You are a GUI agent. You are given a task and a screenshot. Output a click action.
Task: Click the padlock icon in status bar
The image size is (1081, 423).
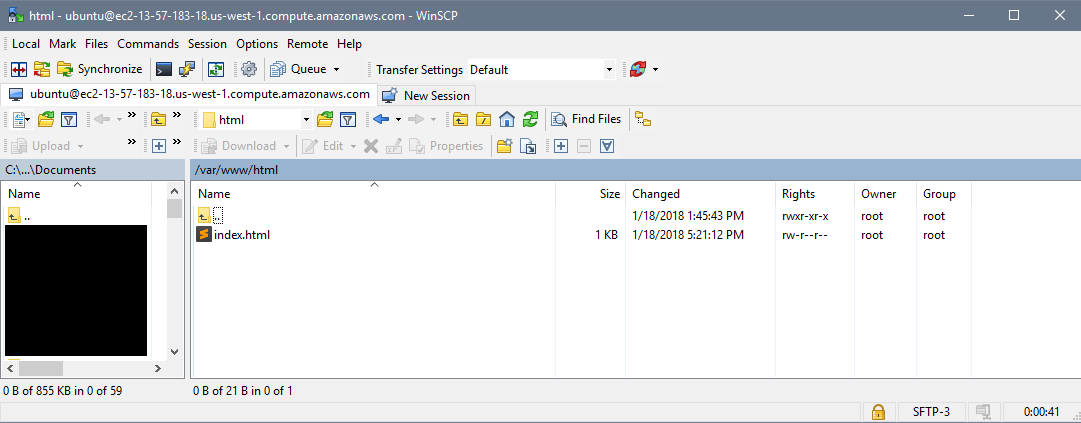(x=878, y=412)
